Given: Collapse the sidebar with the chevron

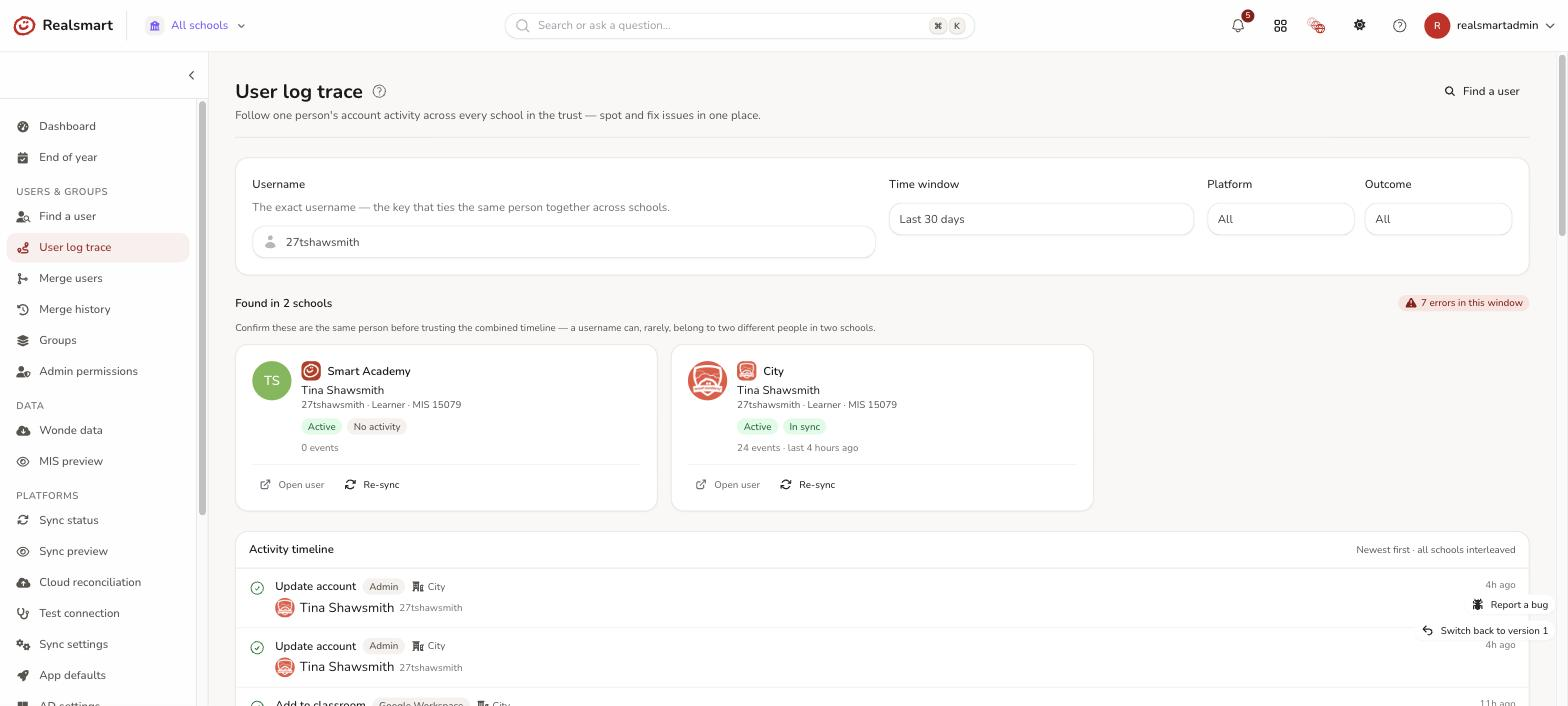Looking at the screenshot, I should 191,75.
